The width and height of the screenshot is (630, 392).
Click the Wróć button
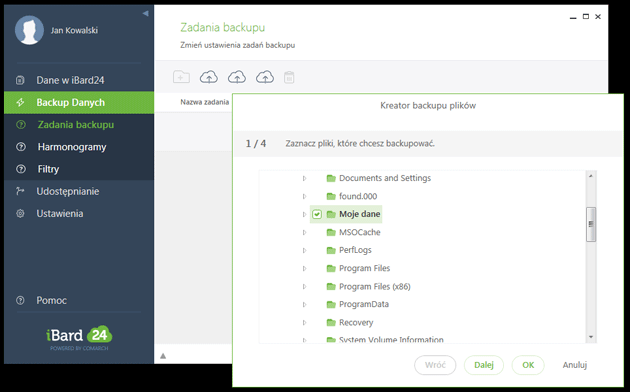click(x=435, y=365)
